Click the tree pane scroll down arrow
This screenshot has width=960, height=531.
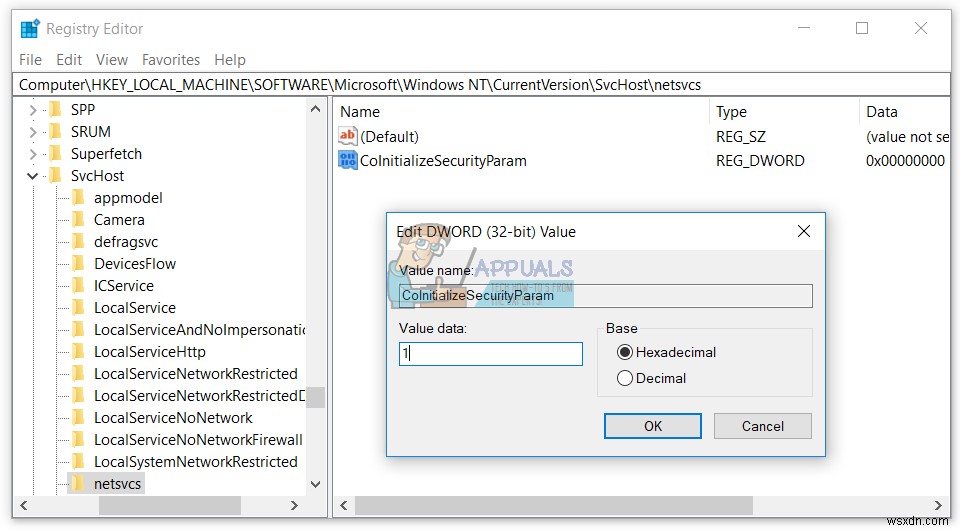point(316,484)
